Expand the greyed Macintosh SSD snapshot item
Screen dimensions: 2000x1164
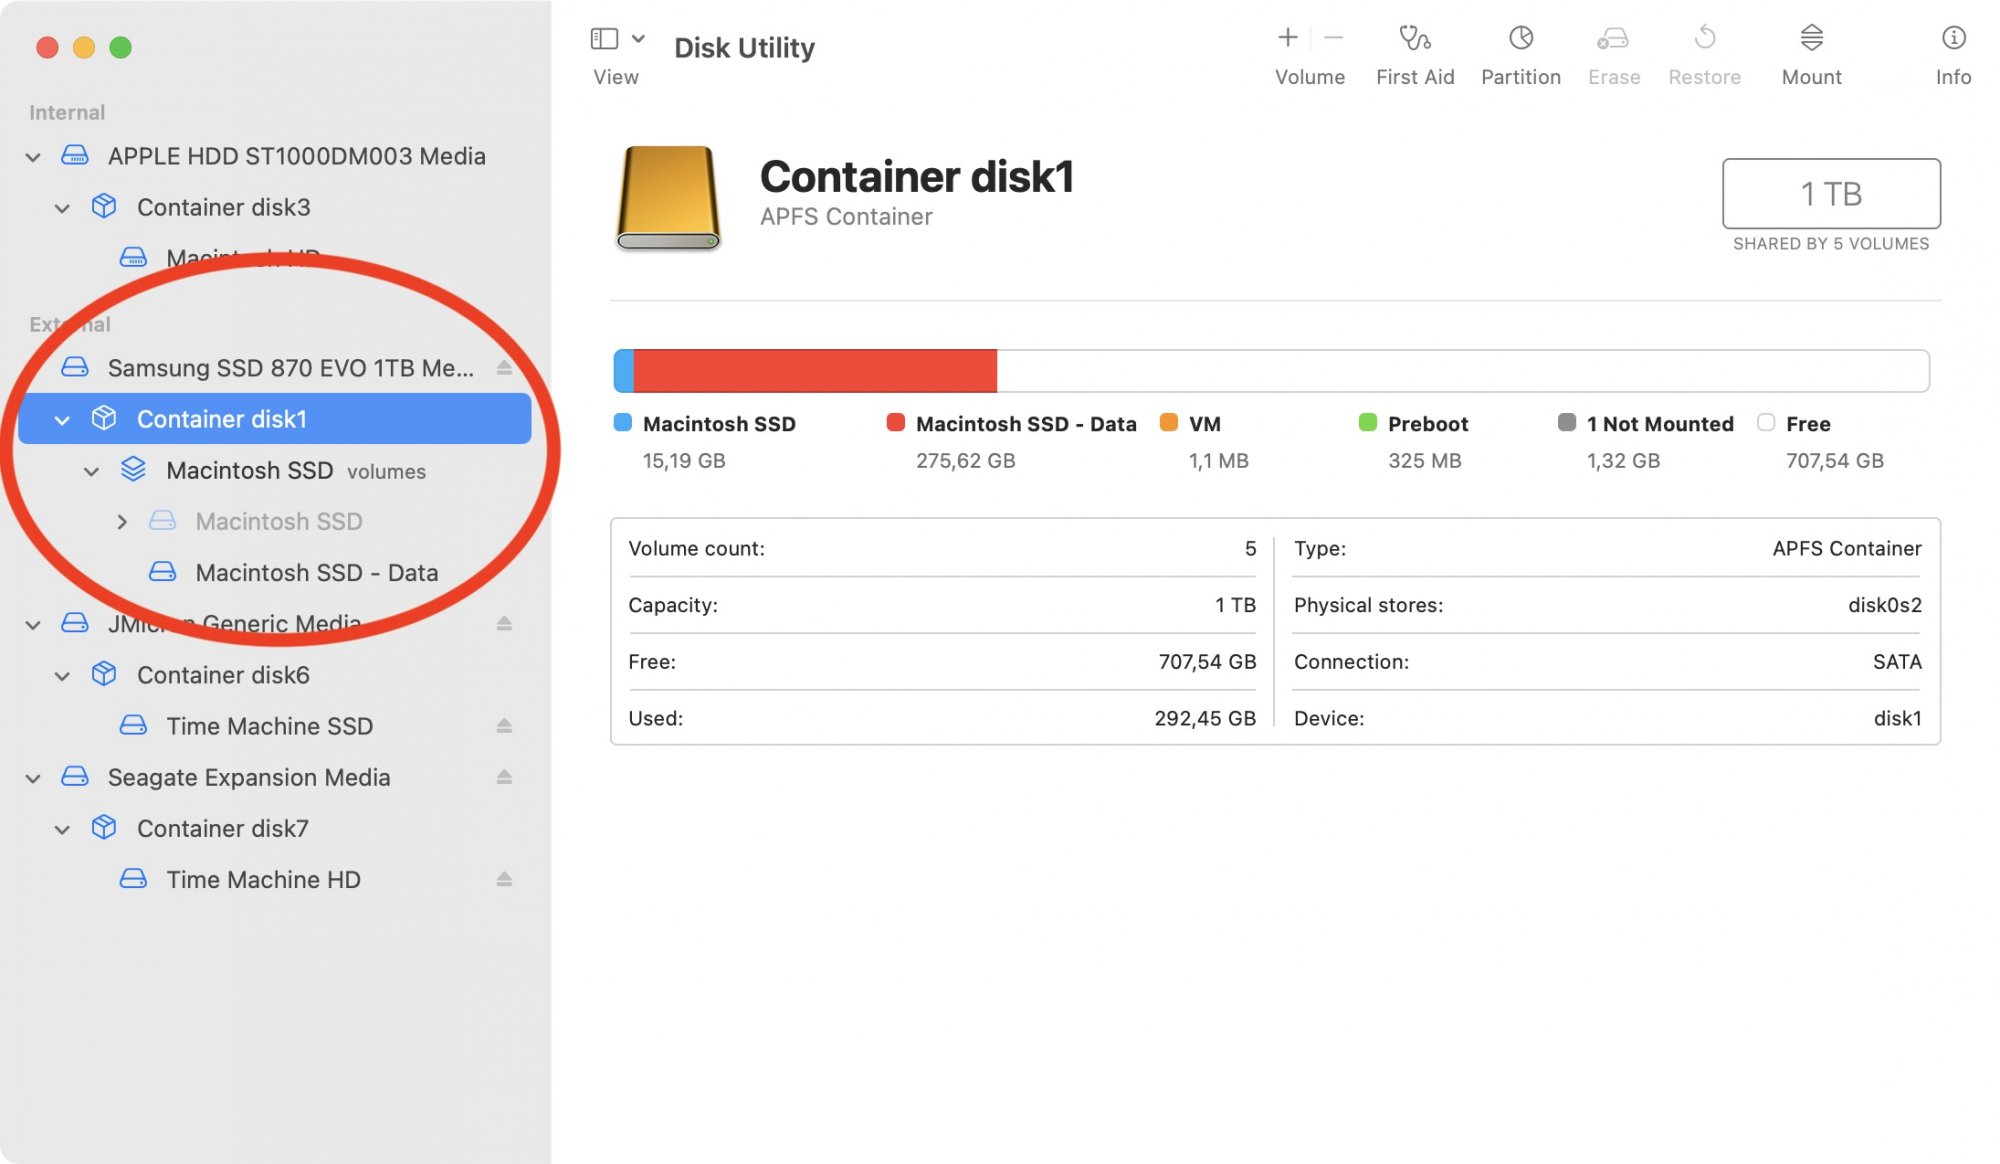(x=122, y=522)
